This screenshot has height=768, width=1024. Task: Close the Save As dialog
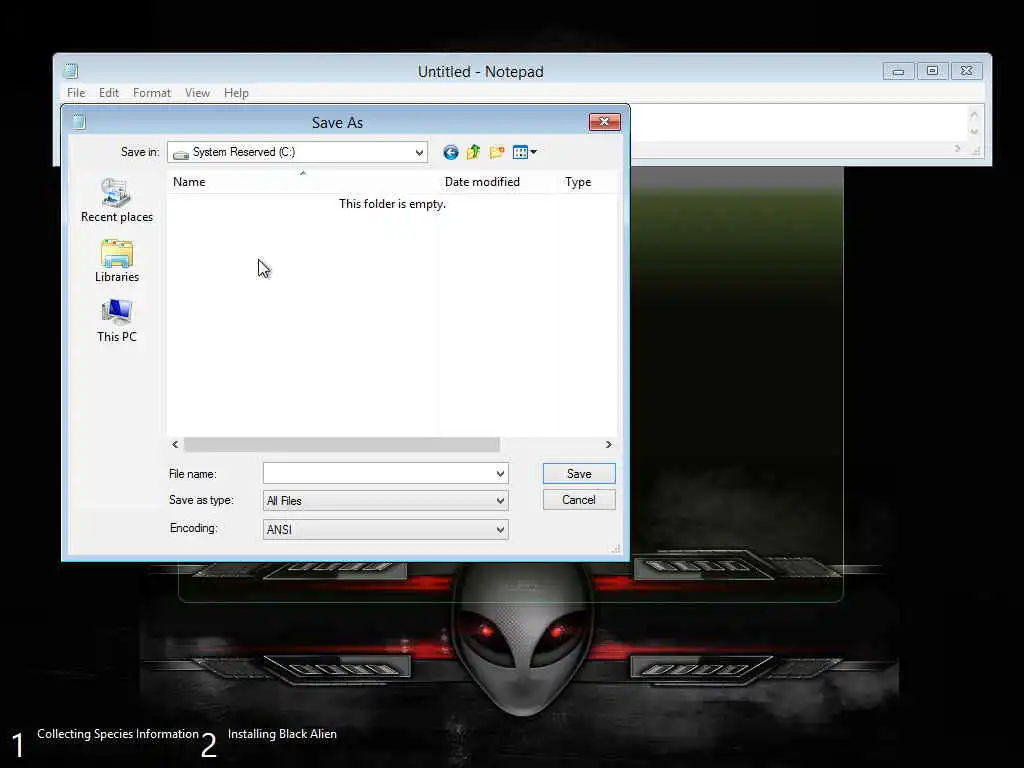[605, 122]
